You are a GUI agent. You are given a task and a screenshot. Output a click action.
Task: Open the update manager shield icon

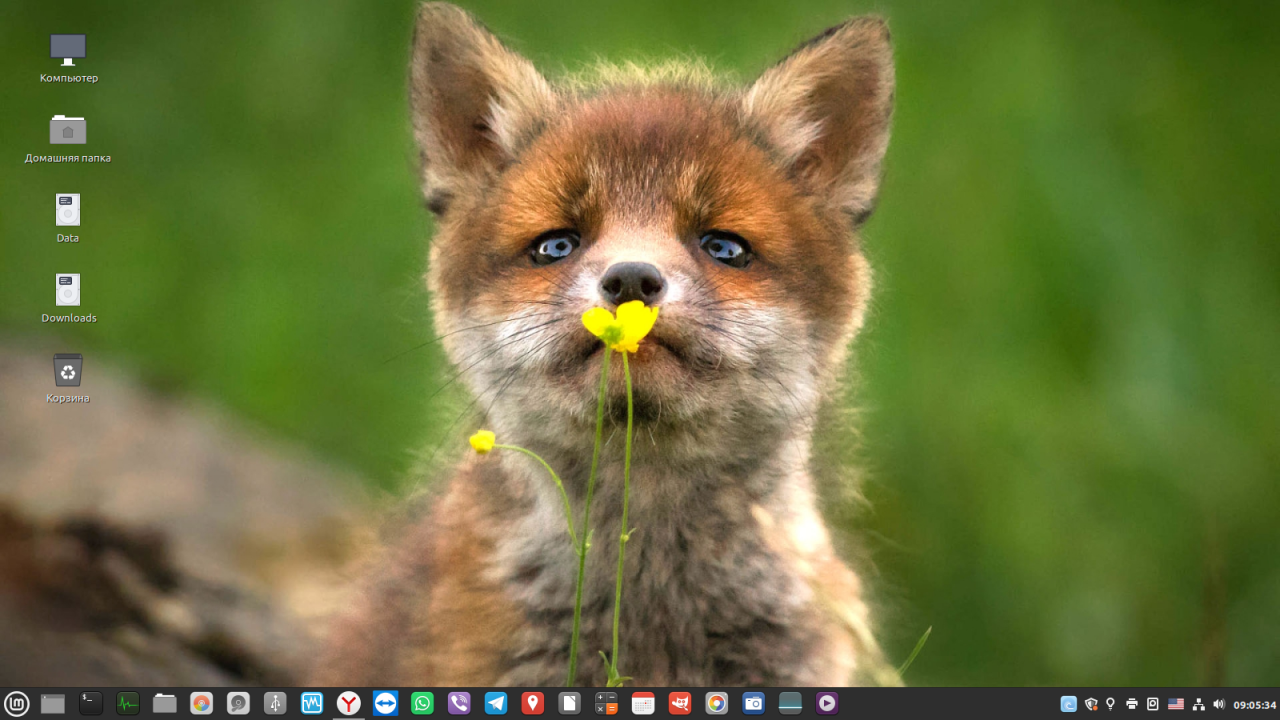click(x=1091, y=704)
